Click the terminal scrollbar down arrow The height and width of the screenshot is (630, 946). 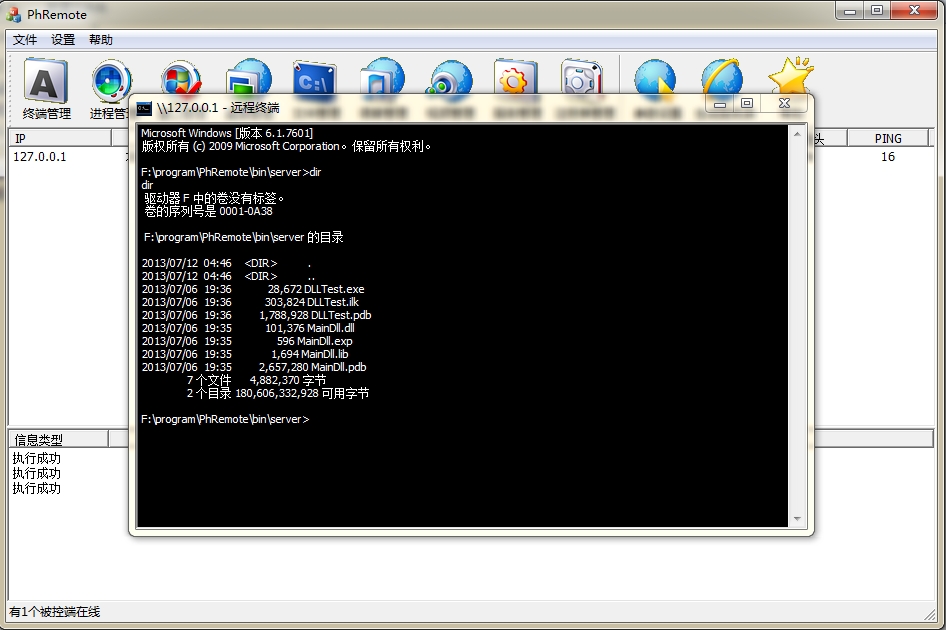pyautogui.click(x=797, y=519)
